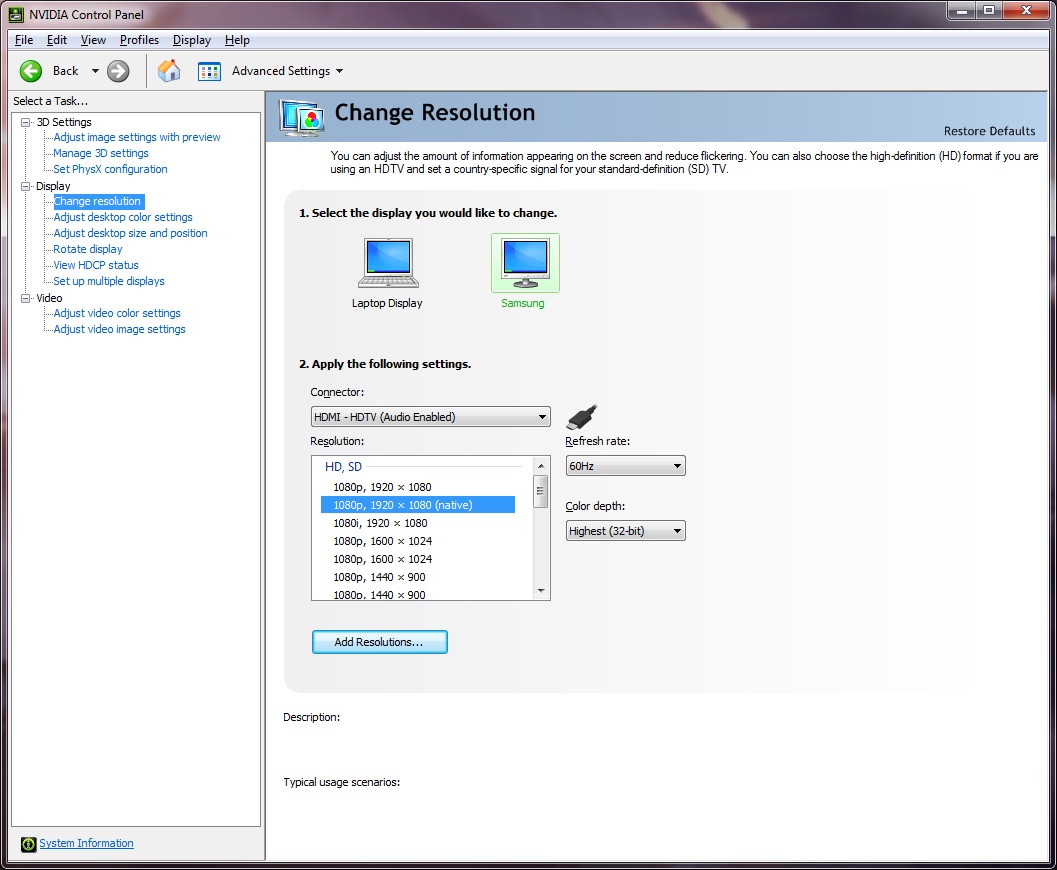The image size is (1057, 870).
Task: Open the Display menu
Action: (x=191, y=40)
